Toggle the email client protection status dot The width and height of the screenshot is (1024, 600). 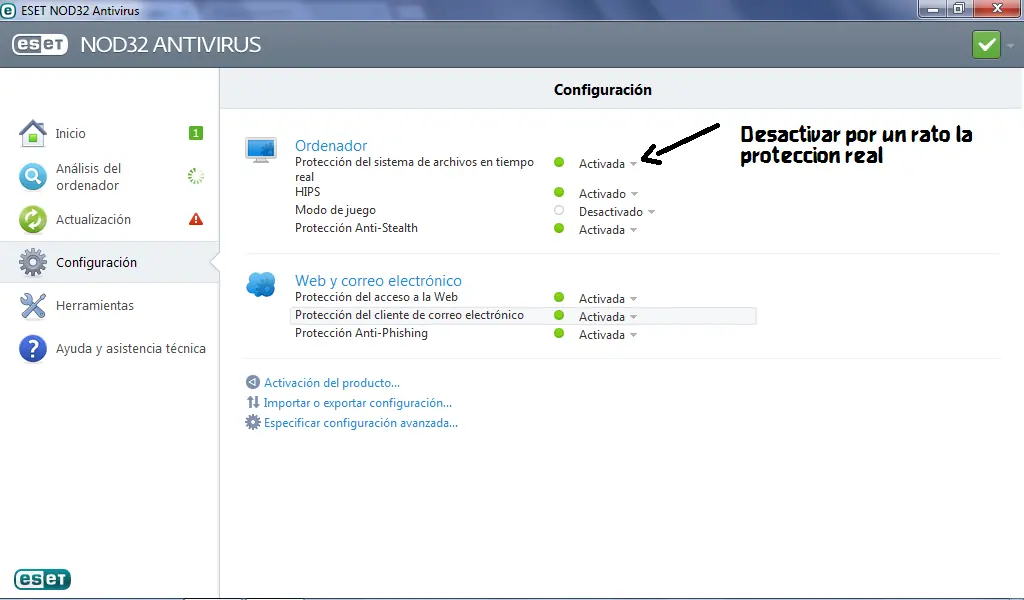pos(559,315)
